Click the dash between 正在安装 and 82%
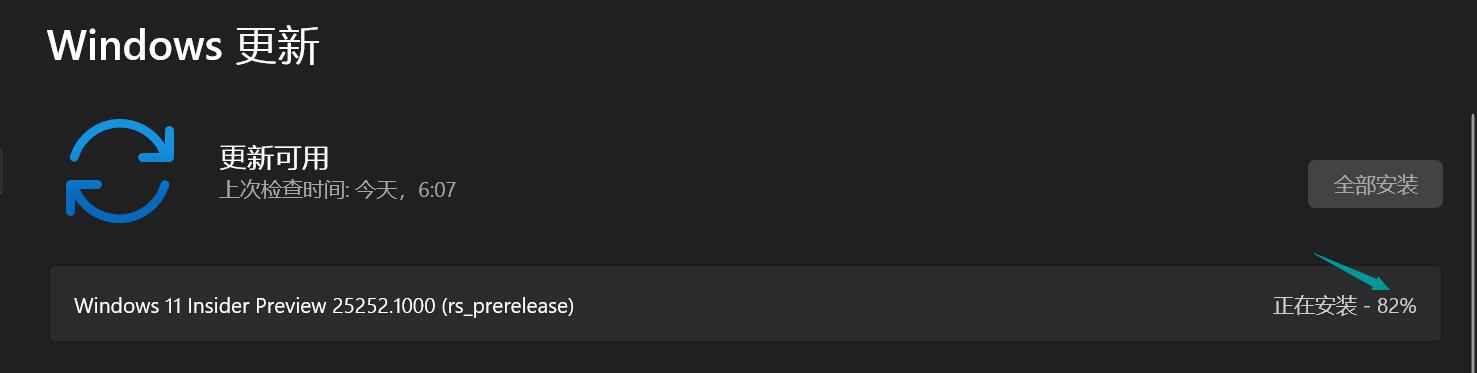 click(x=1367, y=307)
